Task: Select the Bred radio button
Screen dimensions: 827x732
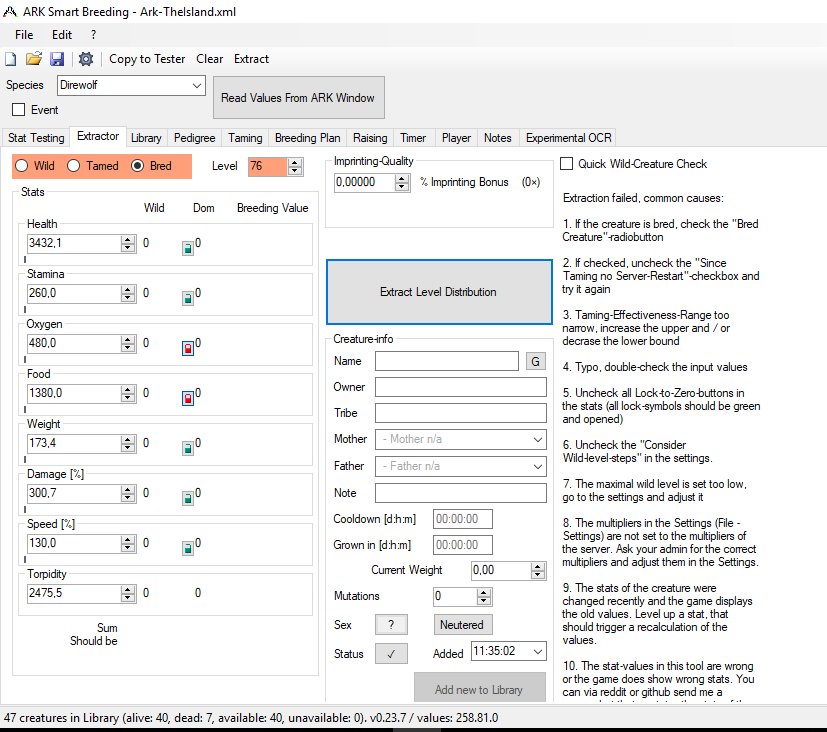Action: click(x=138, y=166)
